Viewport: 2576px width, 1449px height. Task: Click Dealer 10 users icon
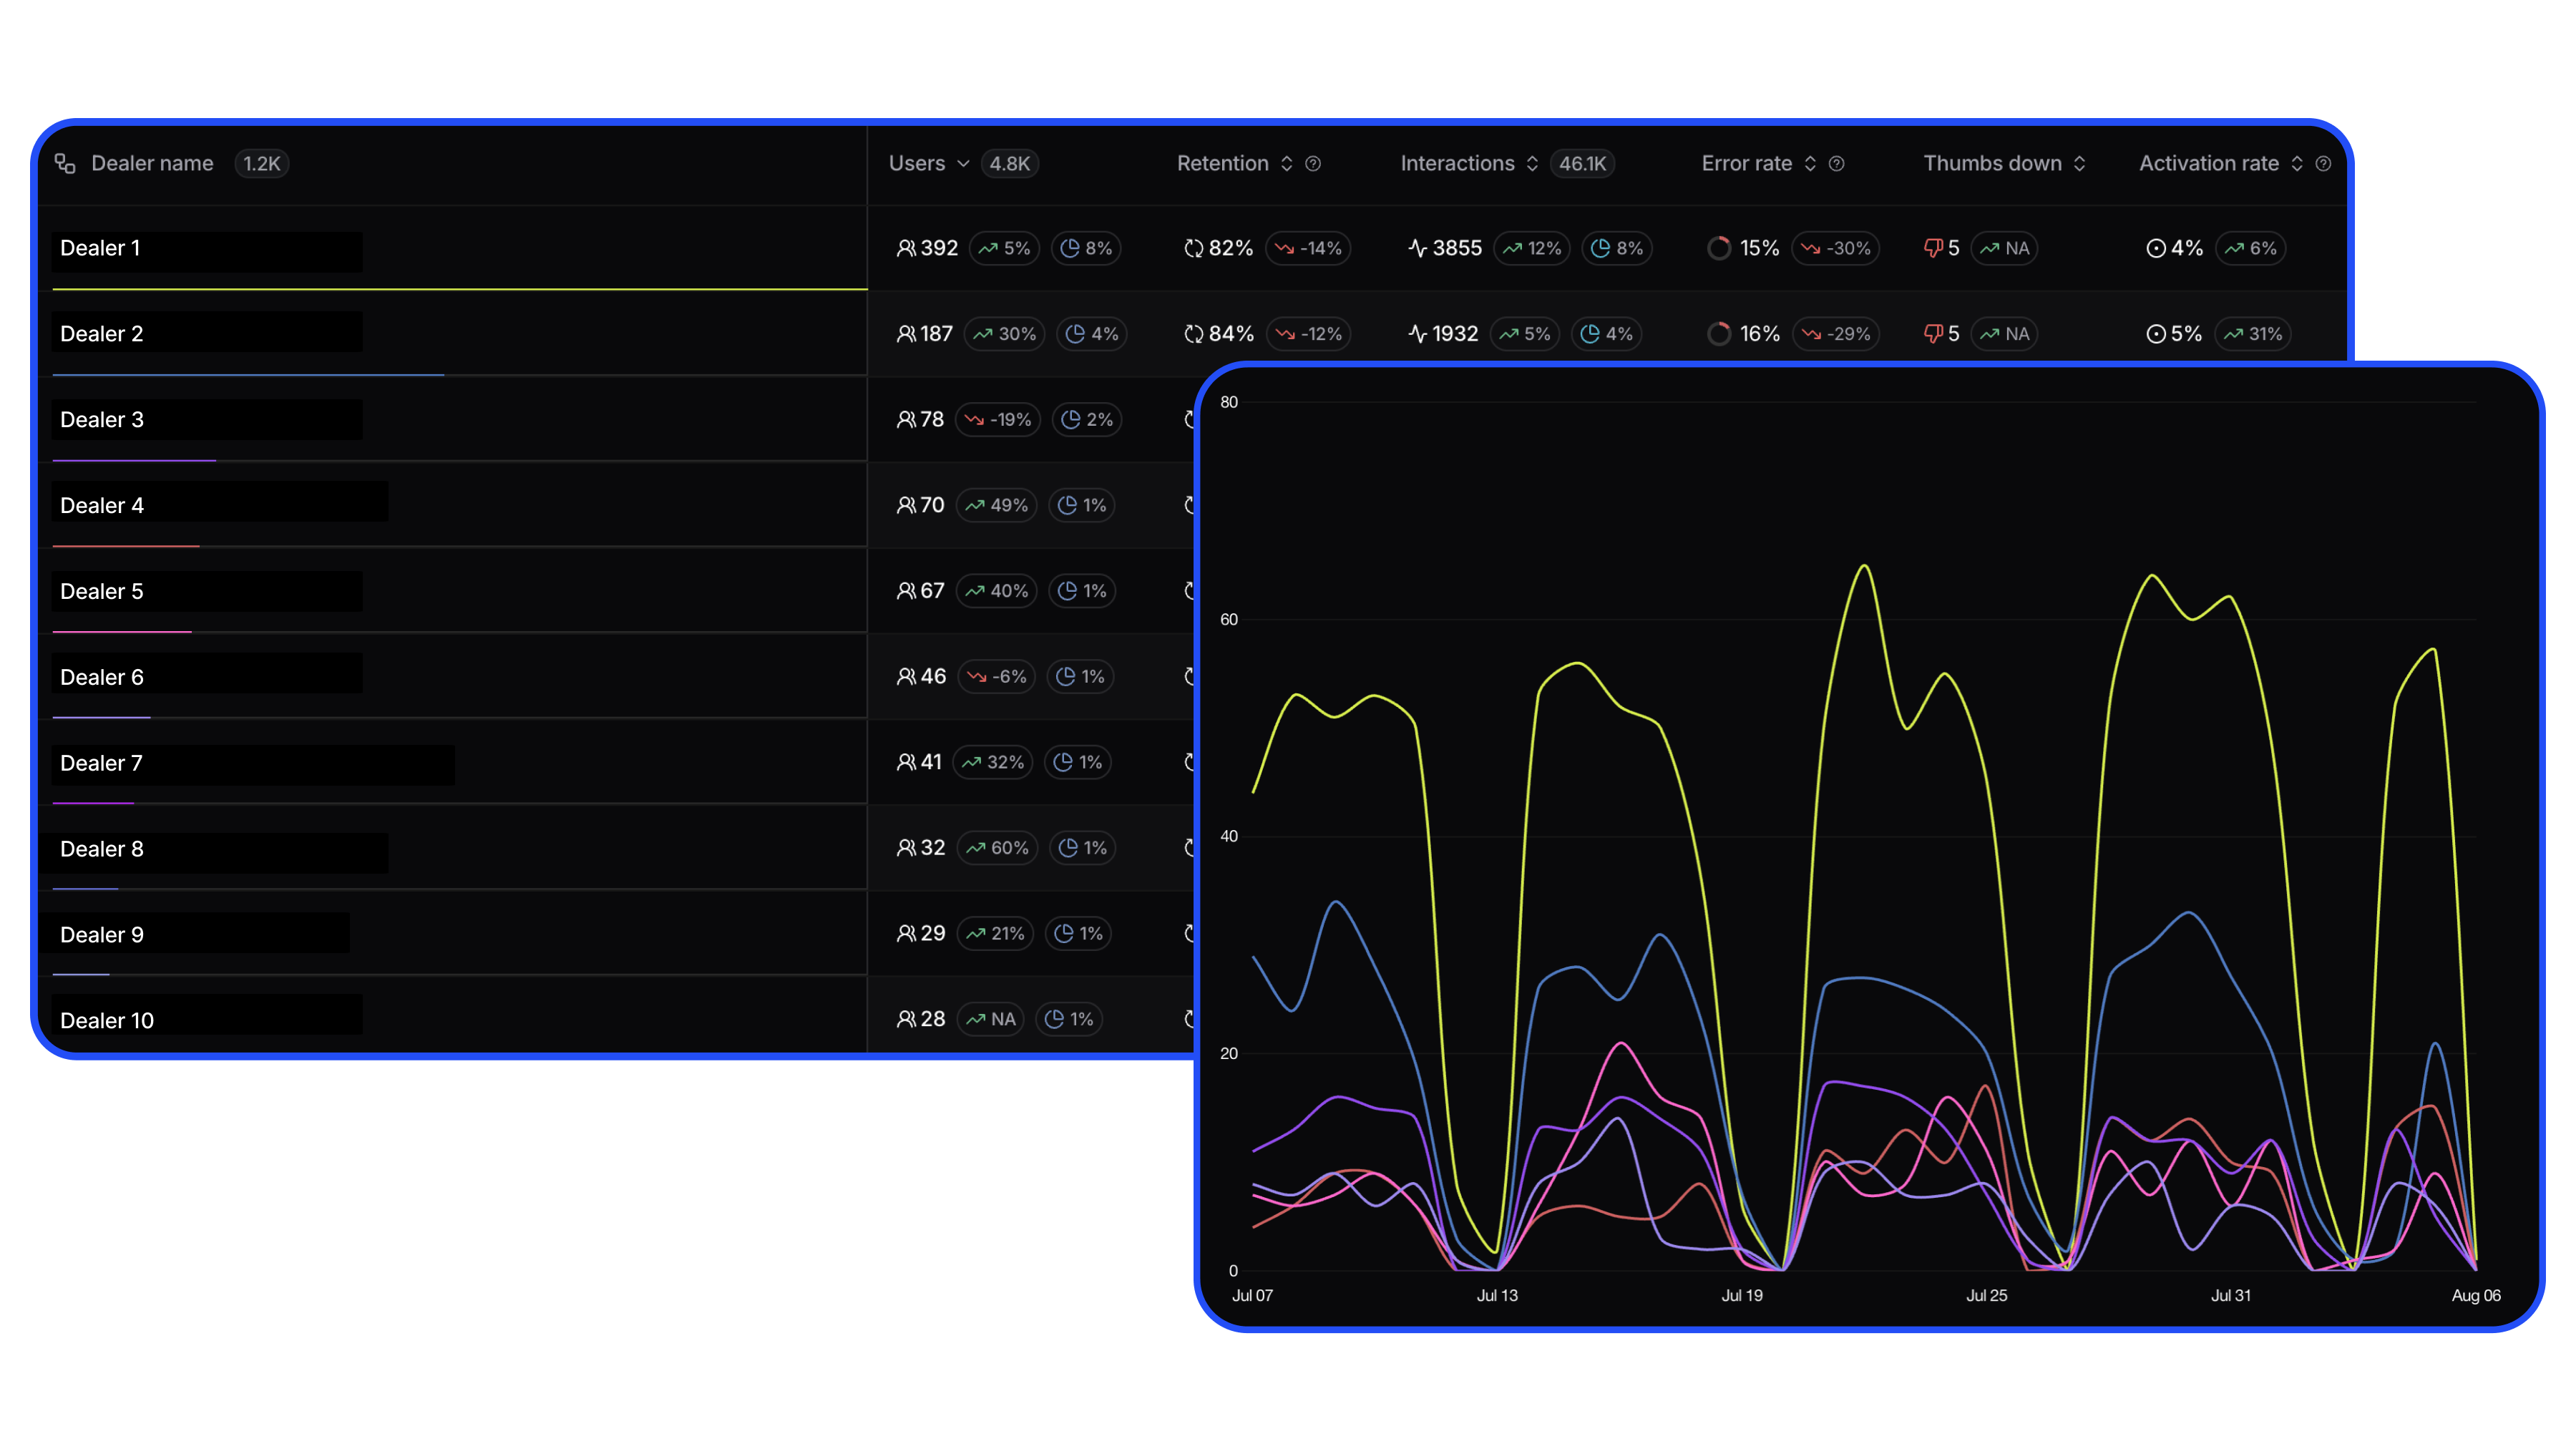tap(906, 1019)
